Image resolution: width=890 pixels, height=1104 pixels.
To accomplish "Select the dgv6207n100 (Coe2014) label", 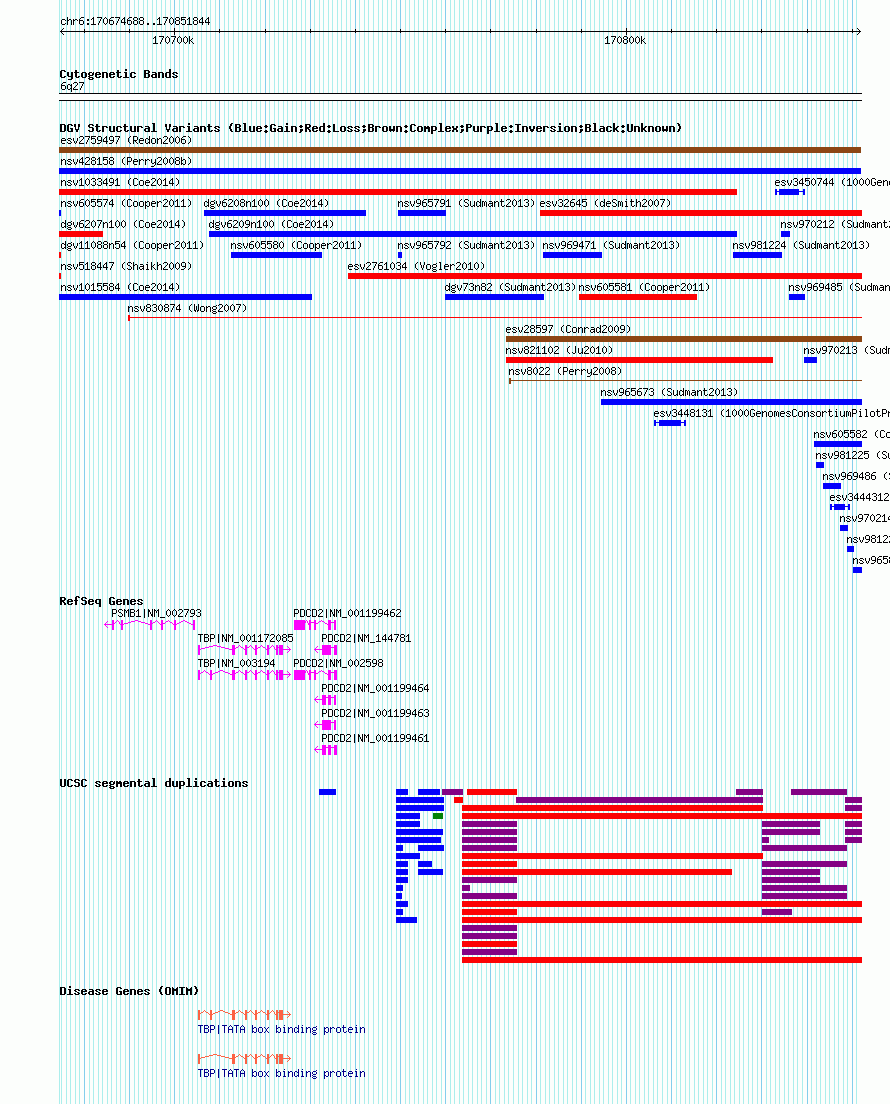I will pos(123,225).
